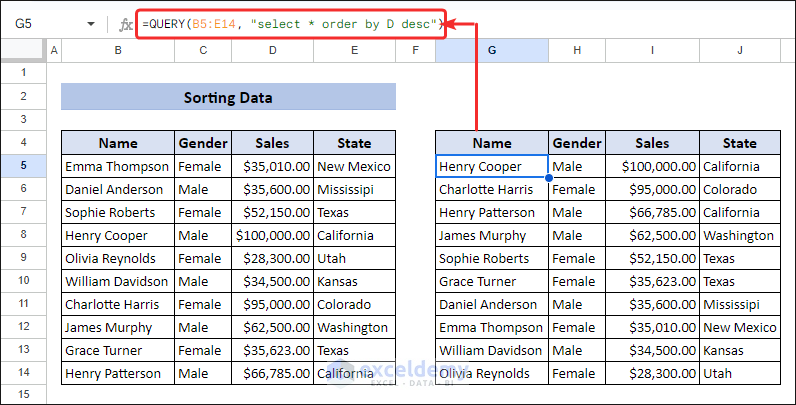Select row 5 header
Image resolution: width=796 pixels, height=405 pixels.
pyautogui.click(x=23, y=166)
